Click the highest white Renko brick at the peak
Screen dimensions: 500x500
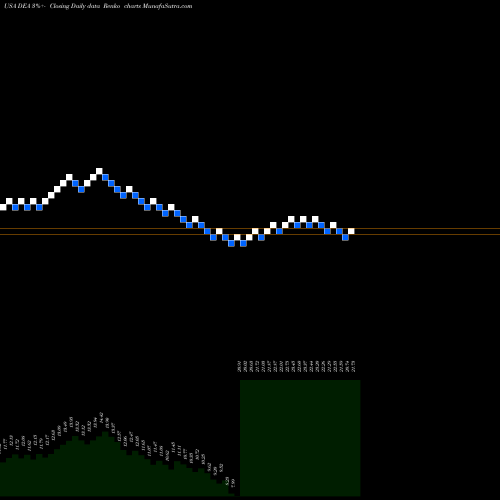pos(99,171)
